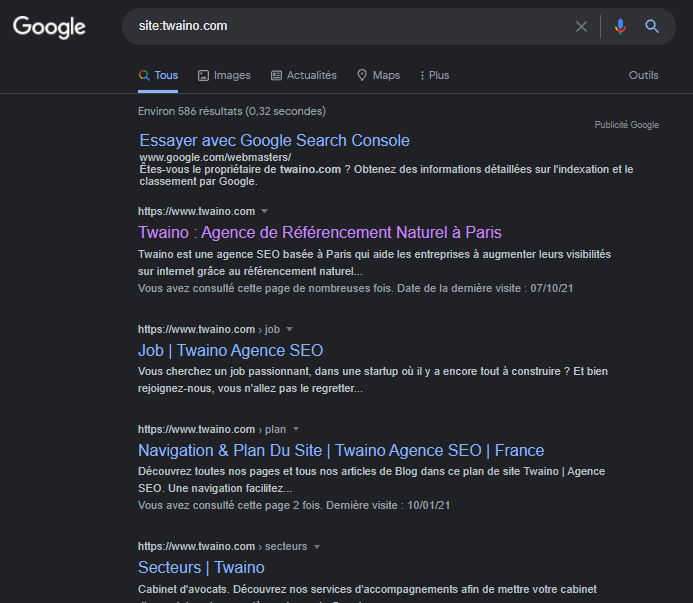Click the Dernière visite 10/01/21 note
Screen dimensions: 693x603
tap(388, 505)
